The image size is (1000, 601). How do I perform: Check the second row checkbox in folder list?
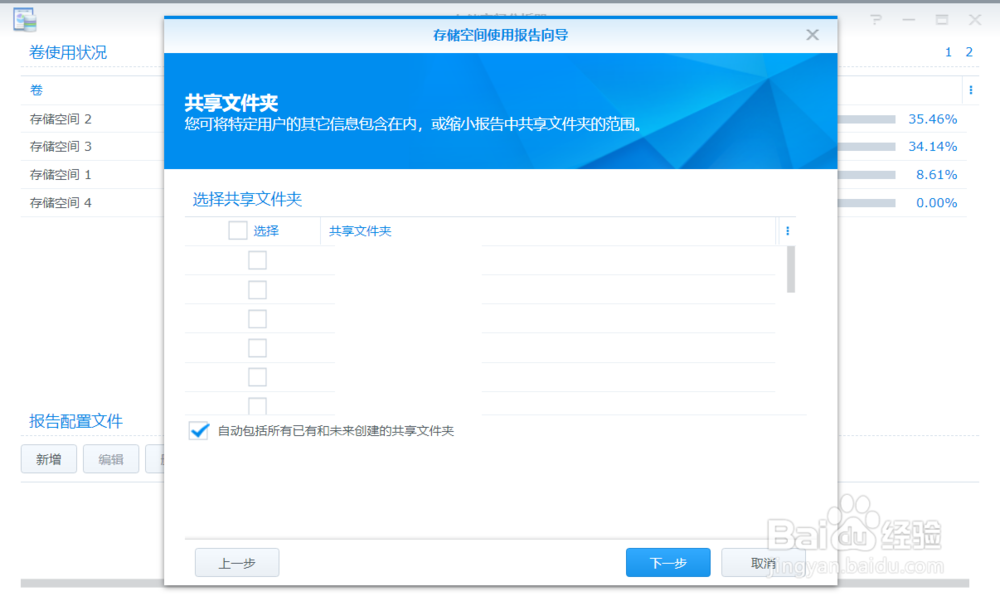257,288
